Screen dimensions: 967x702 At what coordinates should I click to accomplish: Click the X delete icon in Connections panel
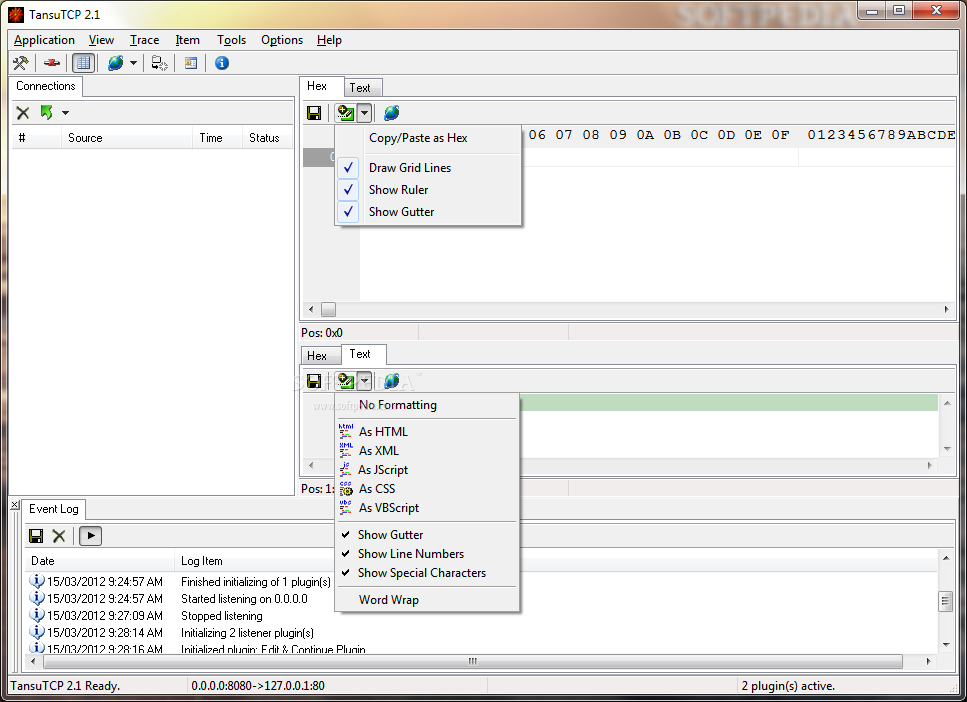23,113
